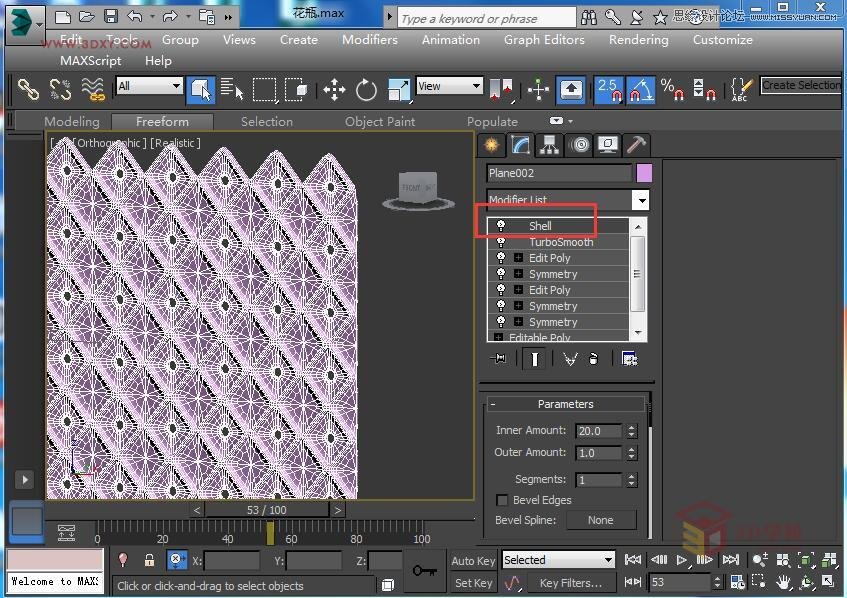Viewport: 847px width, 598px height.
Task: Open the Utilities hammer panel tab
Action: pyautogui.click(x=635, y=145)
